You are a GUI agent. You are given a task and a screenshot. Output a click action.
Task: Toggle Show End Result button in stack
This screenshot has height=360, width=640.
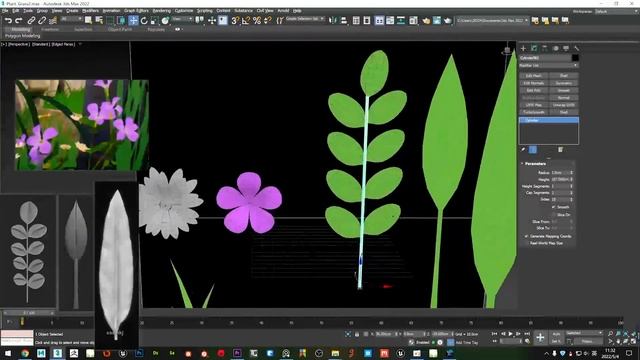pos(533,150)
